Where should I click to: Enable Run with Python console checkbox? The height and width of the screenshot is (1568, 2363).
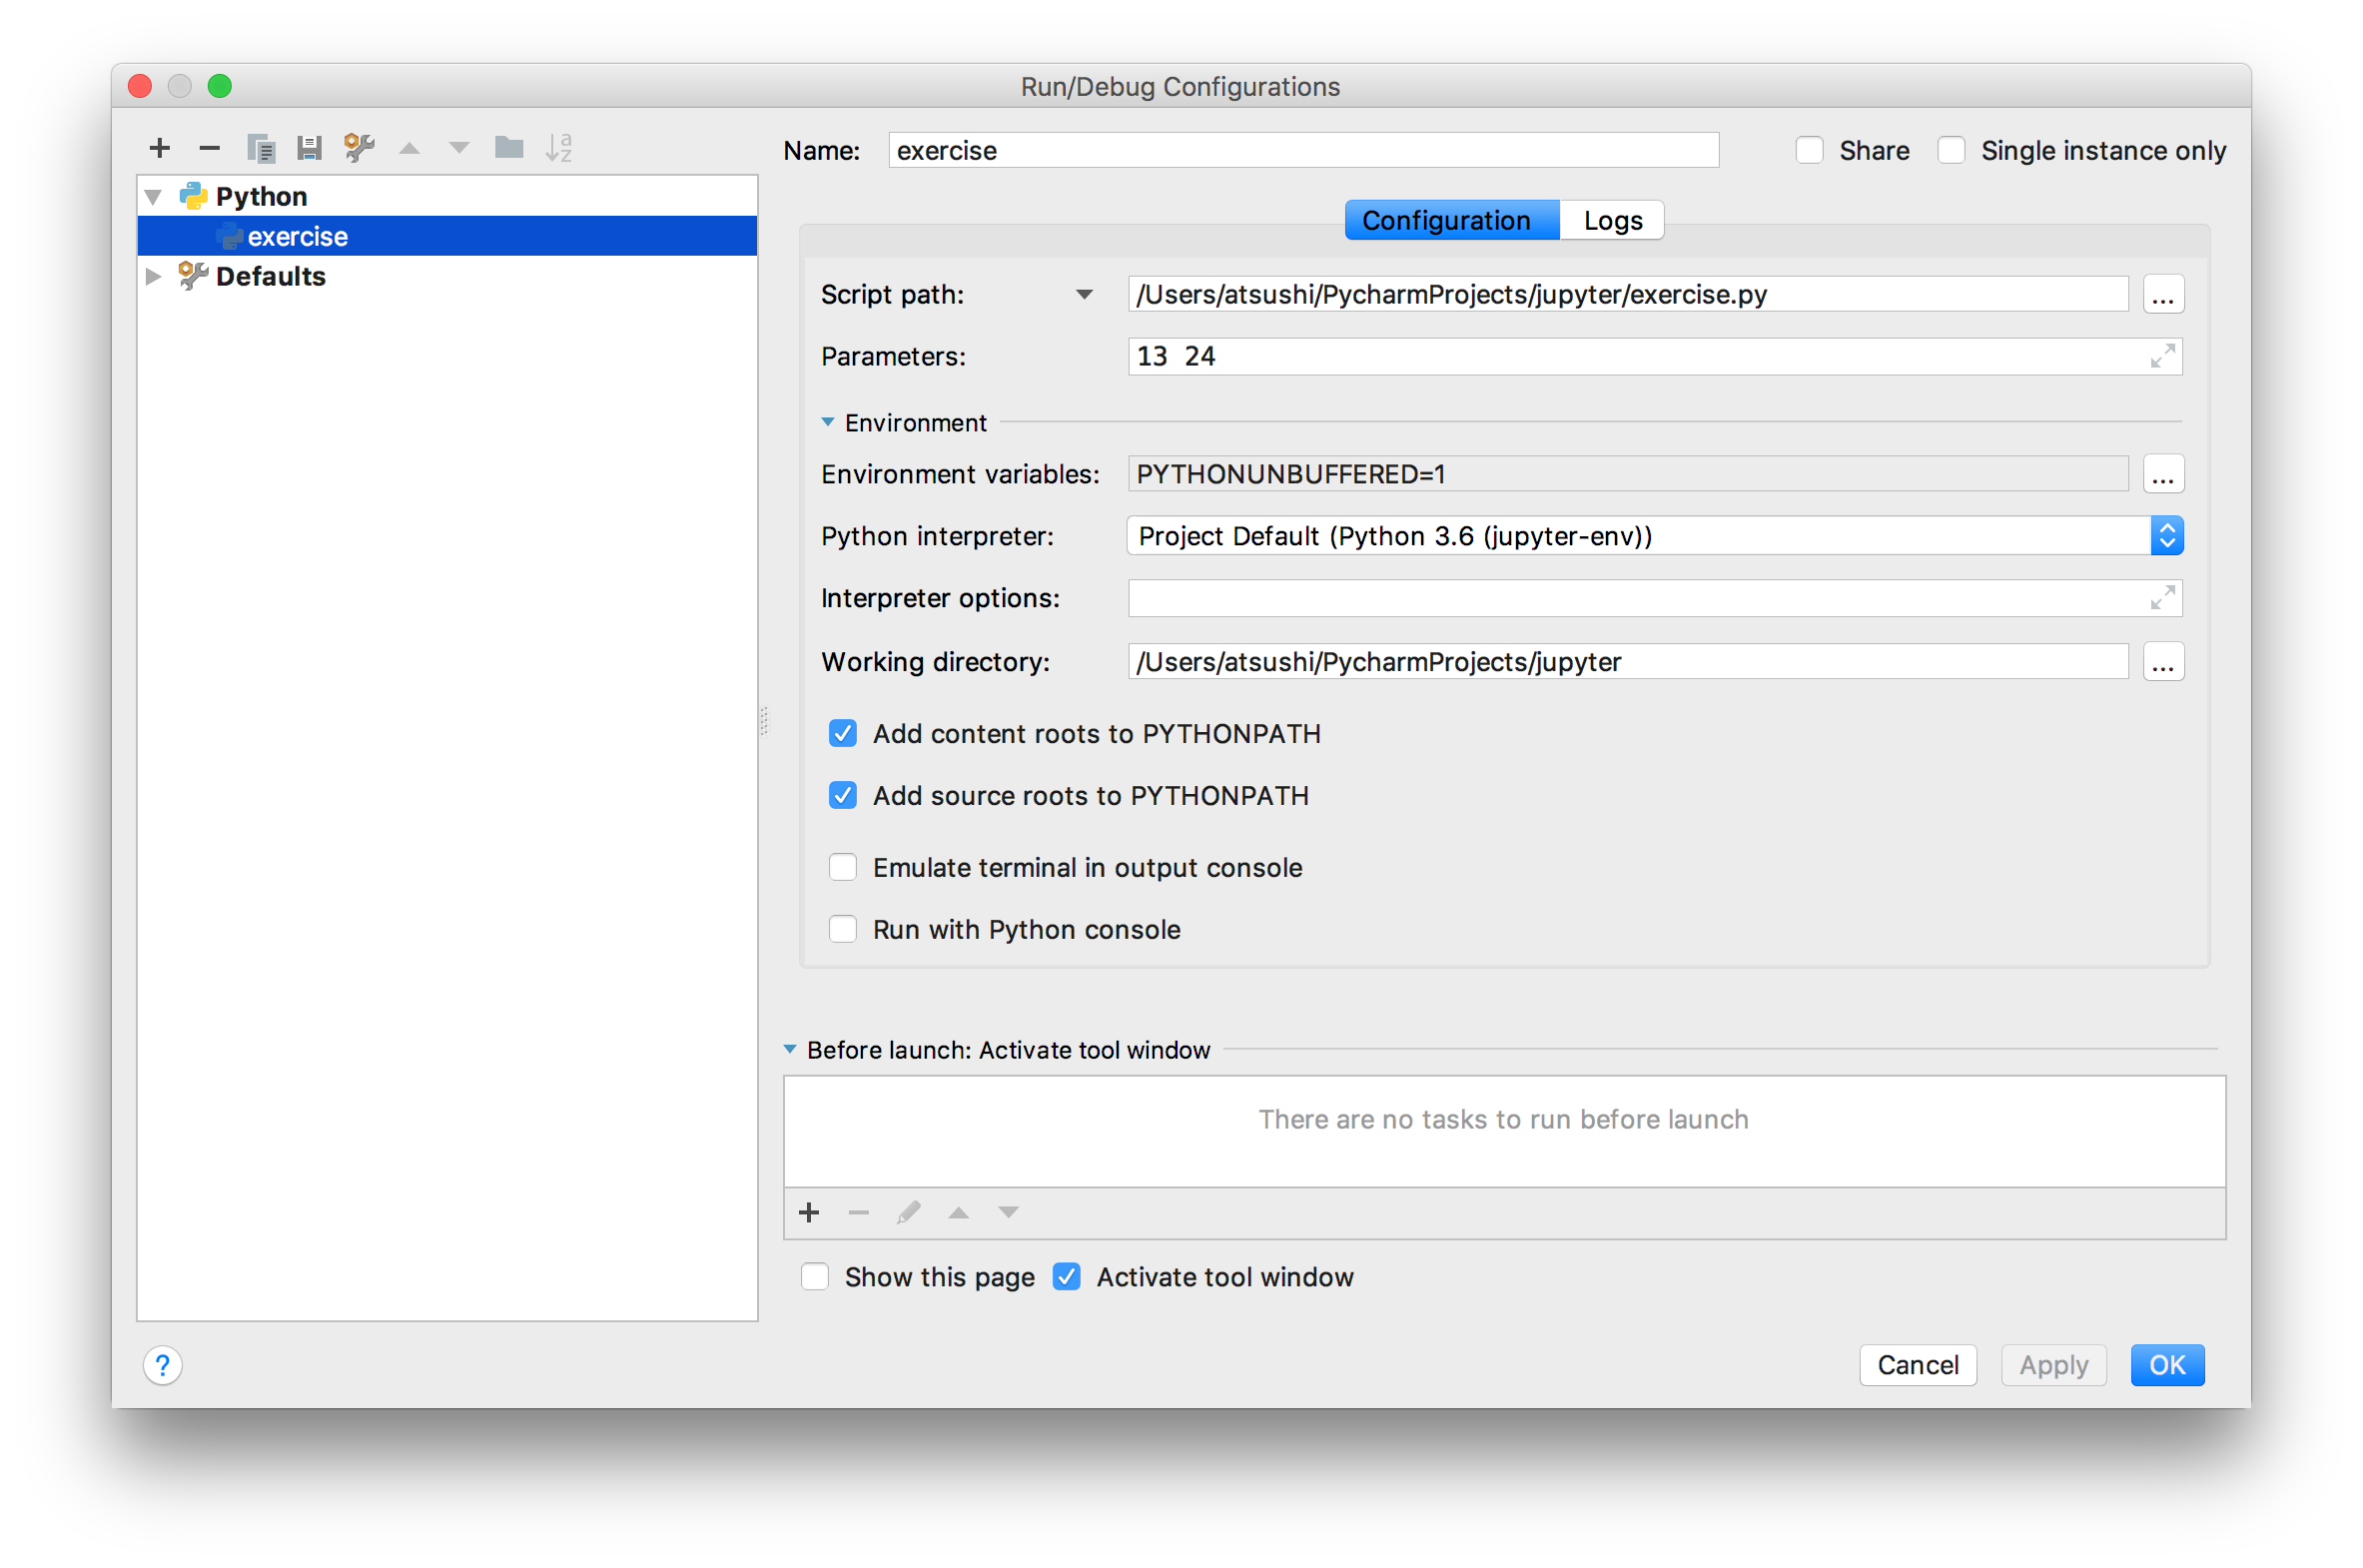843,929
